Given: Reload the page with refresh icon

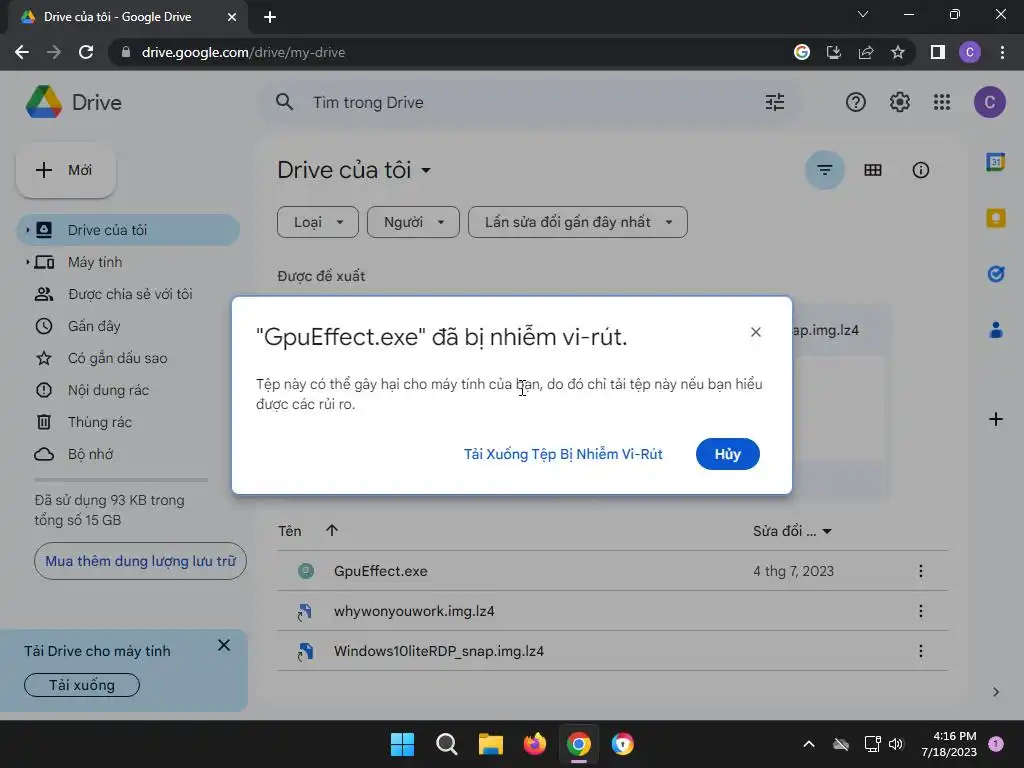Looking at the screenshot, I should point(86,52).
